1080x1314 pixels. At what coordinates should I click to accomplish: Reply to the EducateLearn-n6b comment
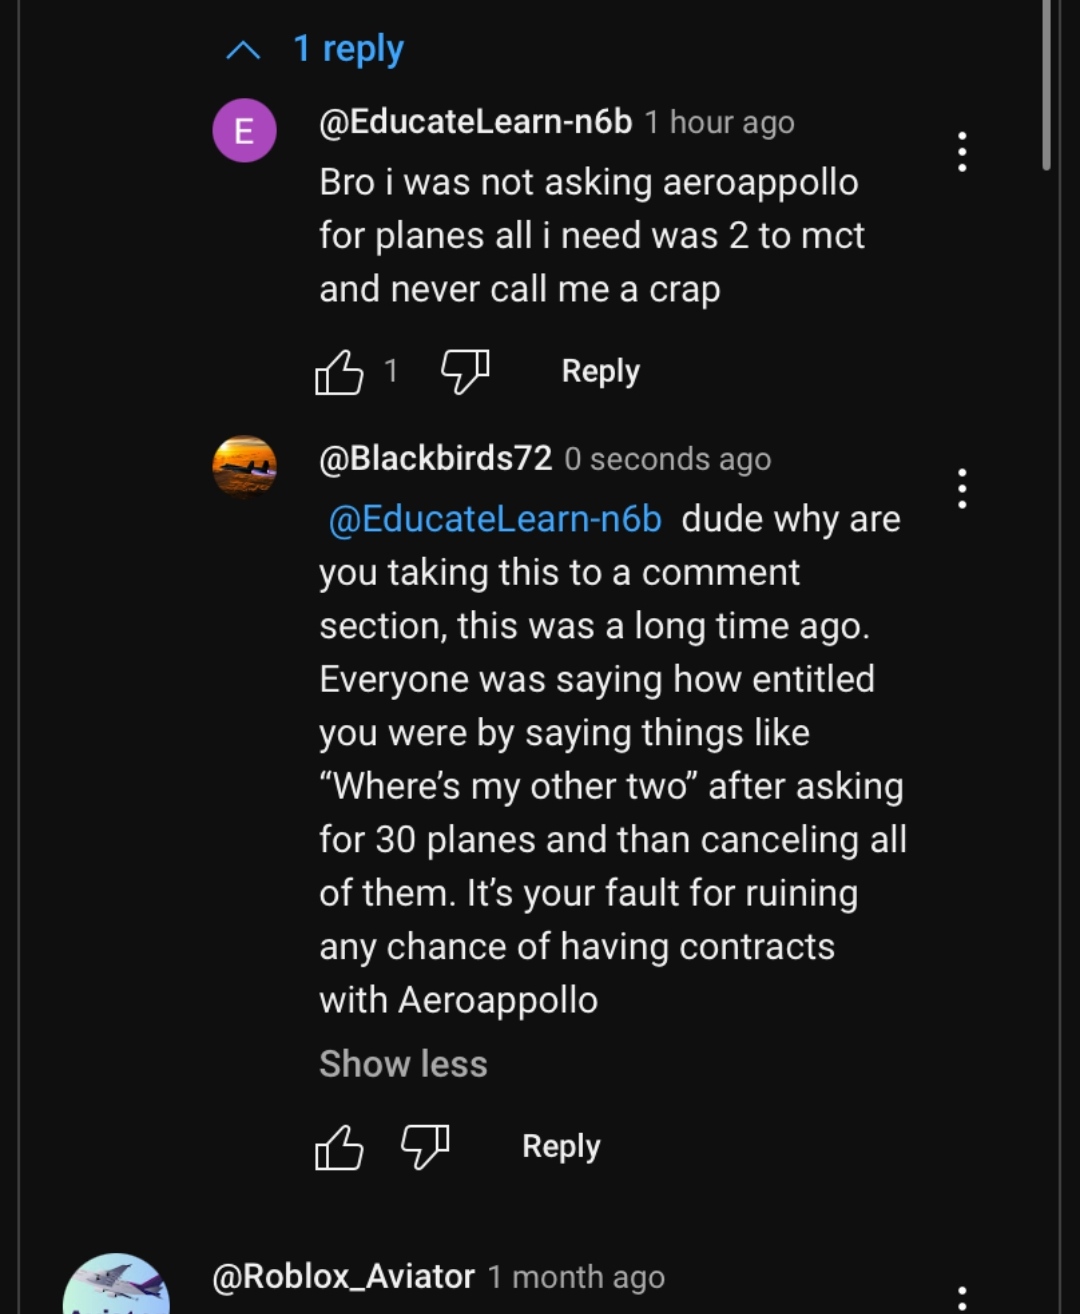pyautogui.click(x=600, y=371)
